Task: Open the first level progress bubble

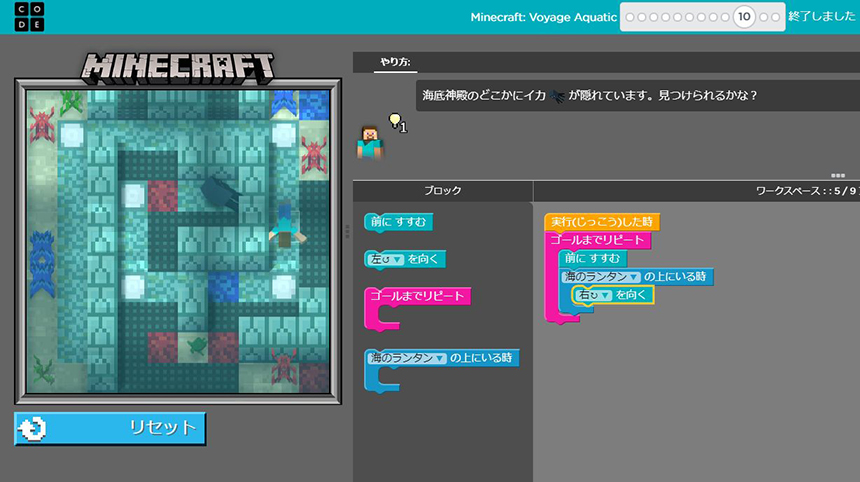Action: 630,17
